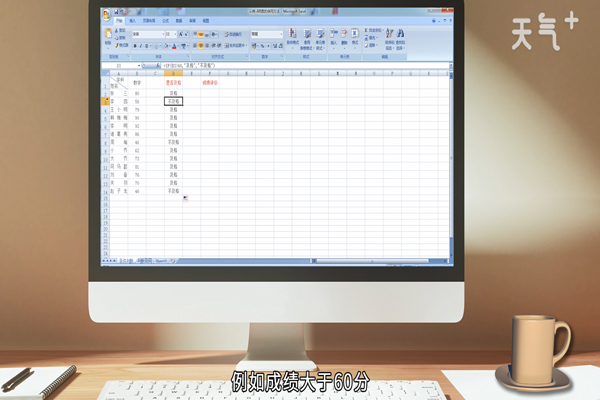Switch to the Formulas (公式) tab
Screen dimensions: 600x400
[165, 21]
